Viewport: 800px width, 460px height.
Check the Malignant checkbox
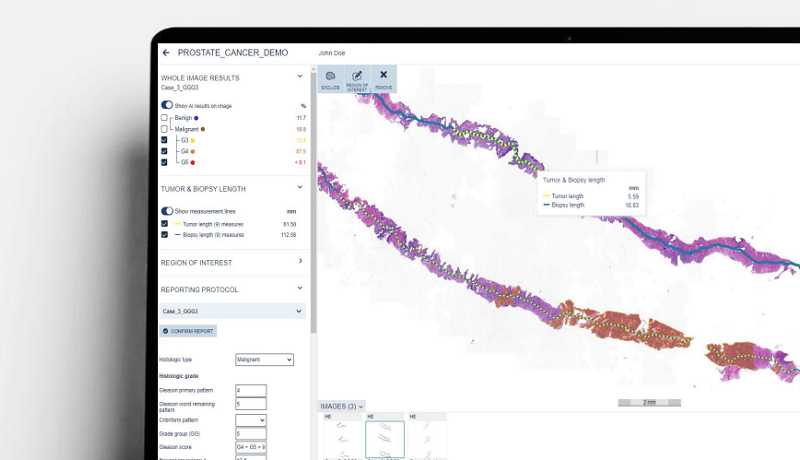tap(164, 129)
